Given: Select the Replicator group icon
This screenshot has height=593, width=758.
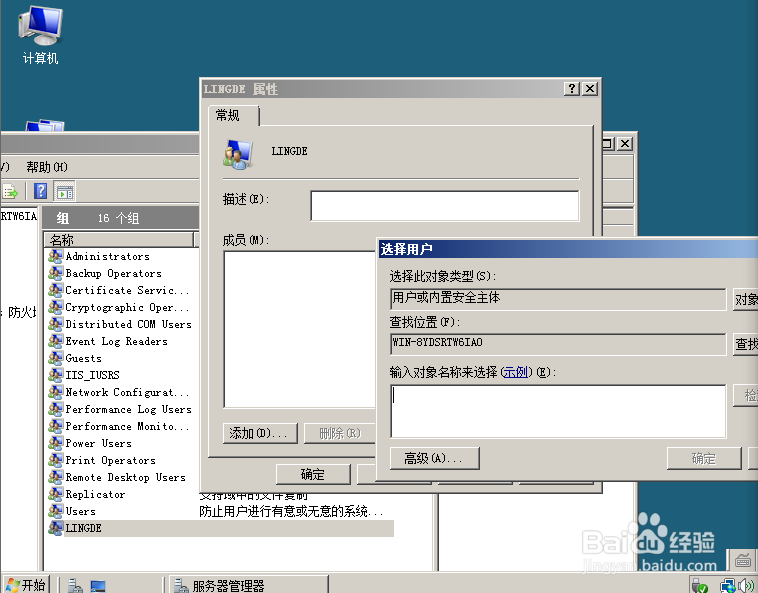Looking at the screenshot, I should click(56, 494).
